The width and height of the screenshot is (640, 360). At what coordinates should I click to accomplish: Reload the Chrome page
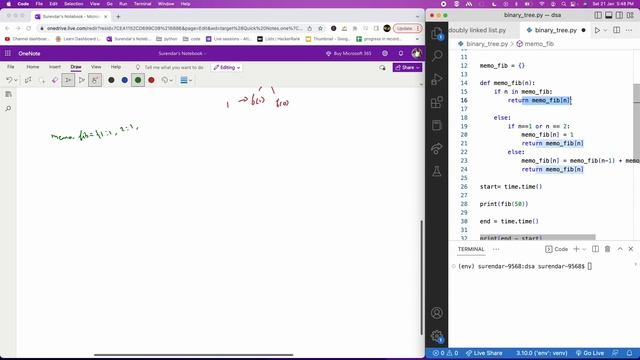point(29,29)
